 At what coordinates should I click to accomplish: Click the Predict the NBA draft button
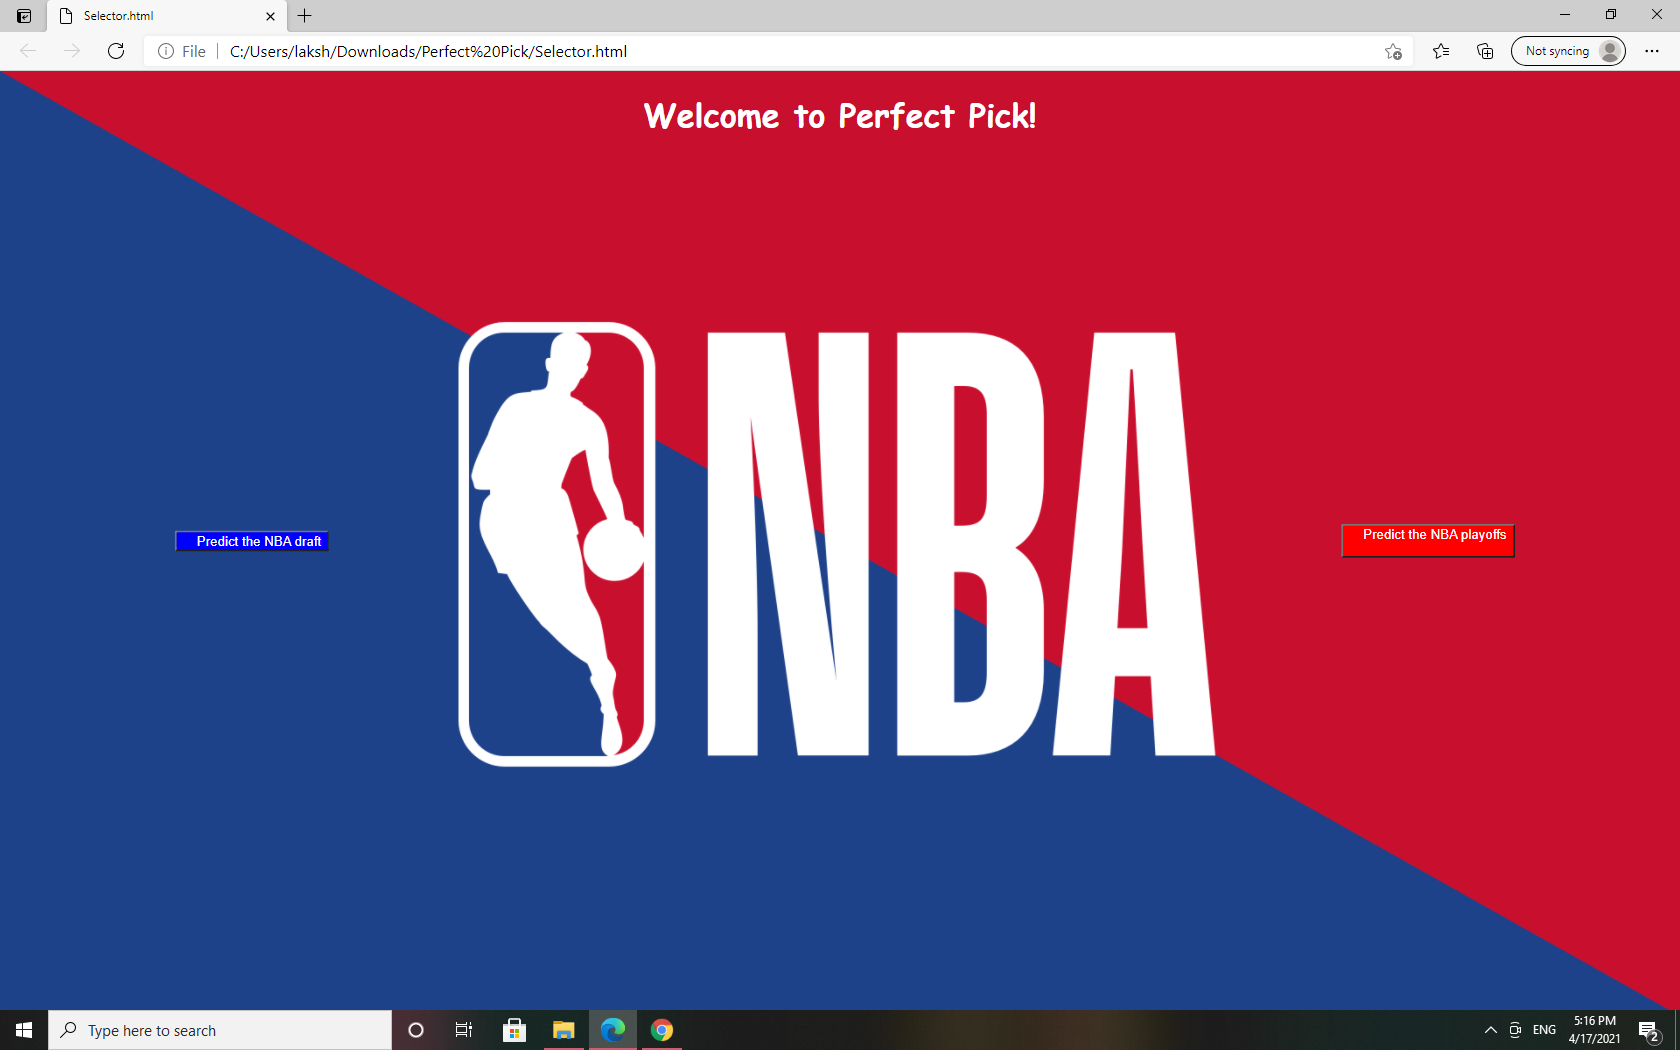[x=252, y=541]
